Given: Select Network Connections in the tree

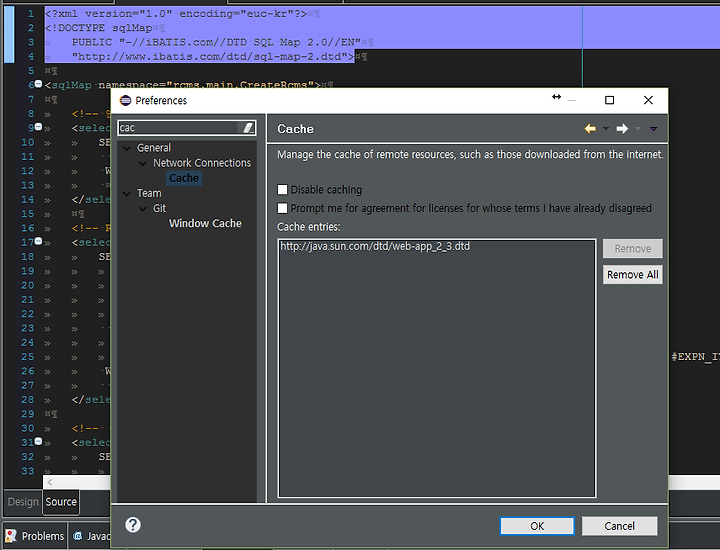Looking at the screenshot, I should click(x=202, y=163).
